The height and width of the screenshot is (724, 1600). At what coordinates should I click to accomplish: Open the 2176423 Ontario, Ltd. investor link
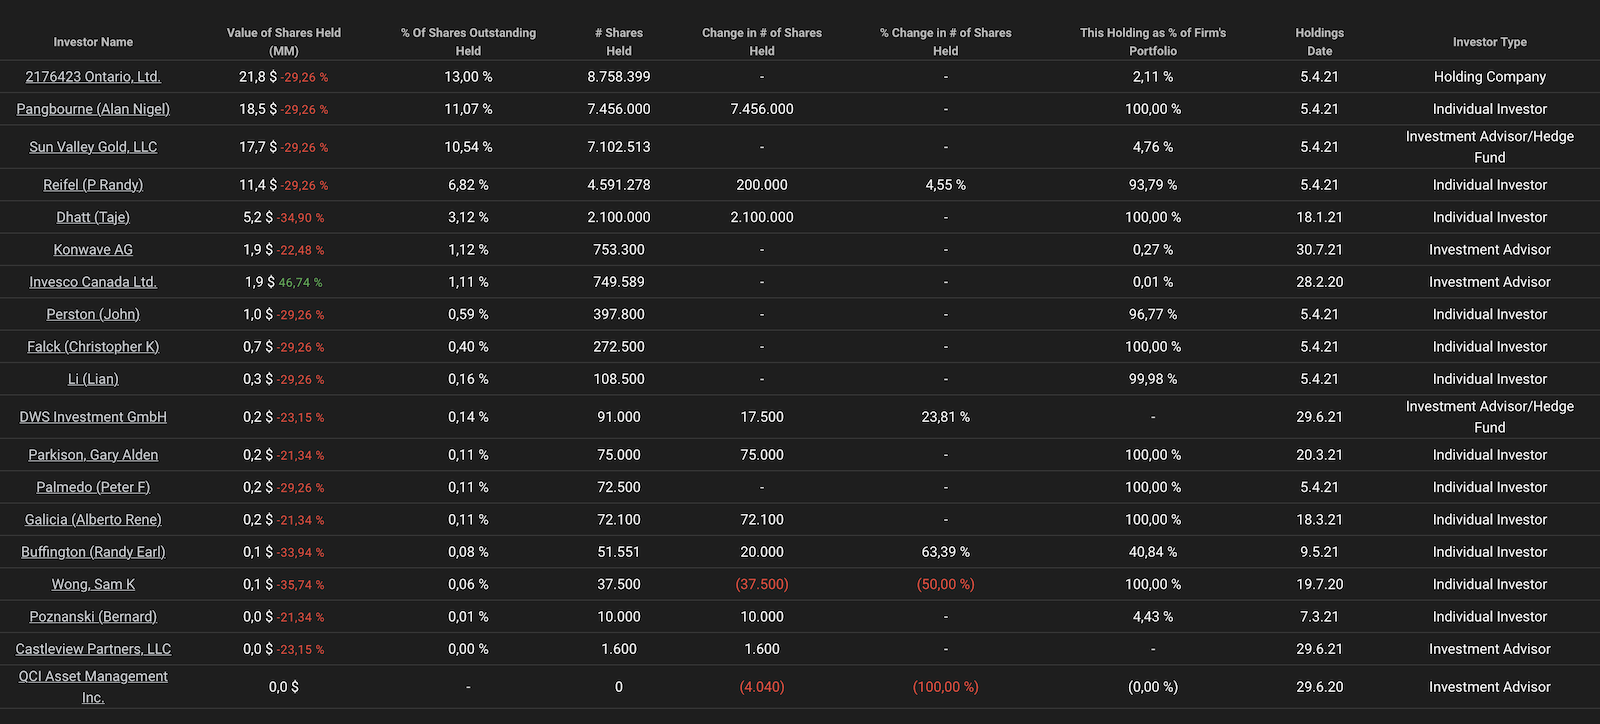[93, 77]
